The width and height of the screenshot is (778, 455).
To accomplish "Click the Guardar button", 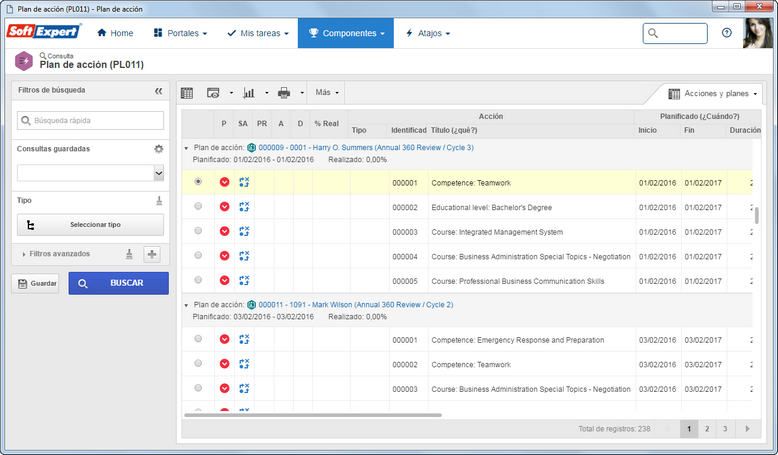I will (x=35, y=283).
